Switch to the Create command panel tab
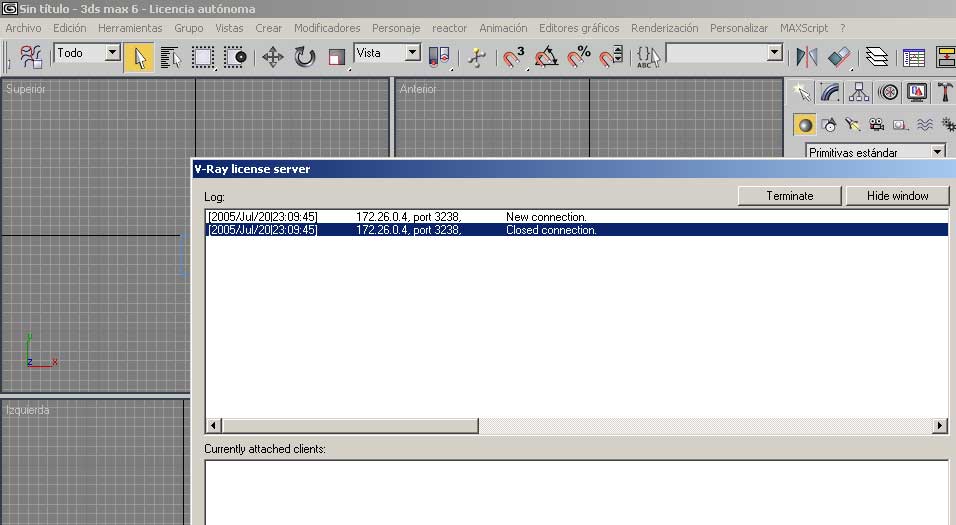 pos(801,93)
